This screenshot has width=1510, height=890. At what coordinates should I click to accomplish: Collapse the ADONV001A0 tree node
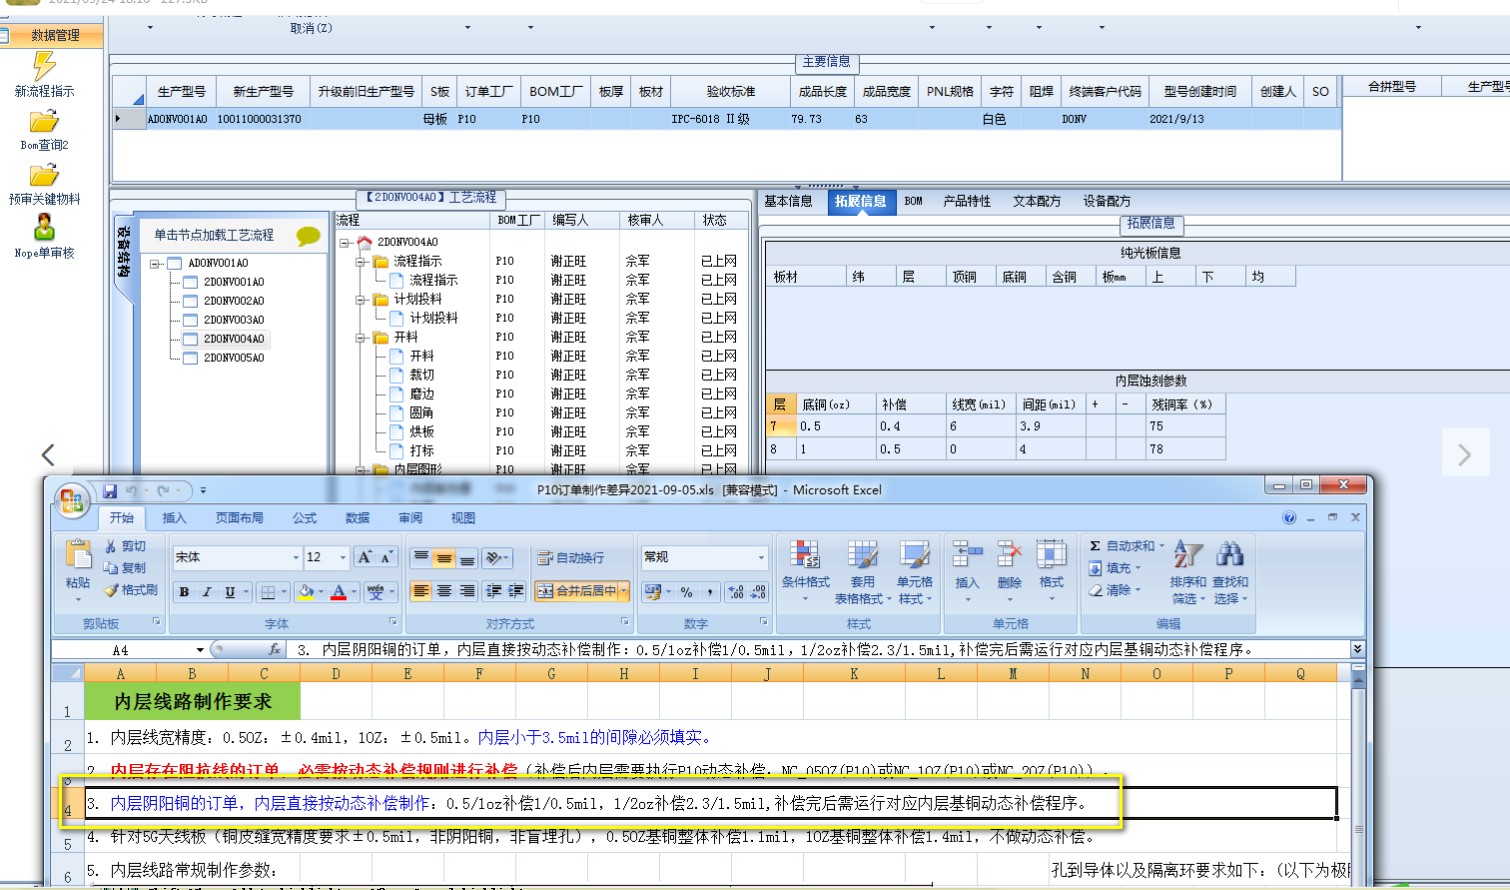pyautogui.click(x=156, y=264)
